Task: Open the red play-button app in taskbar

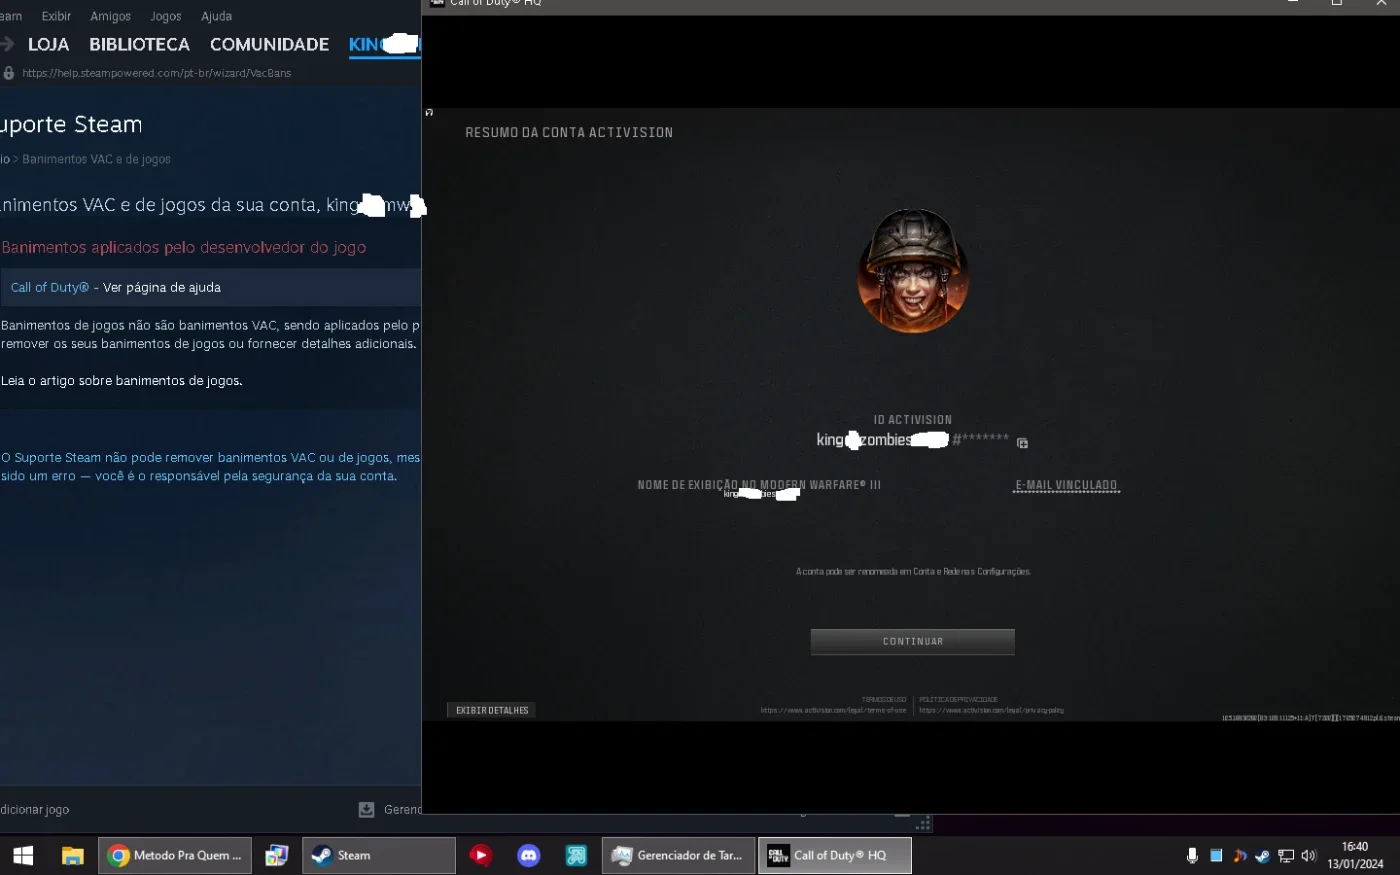Action: pos(481,855)
